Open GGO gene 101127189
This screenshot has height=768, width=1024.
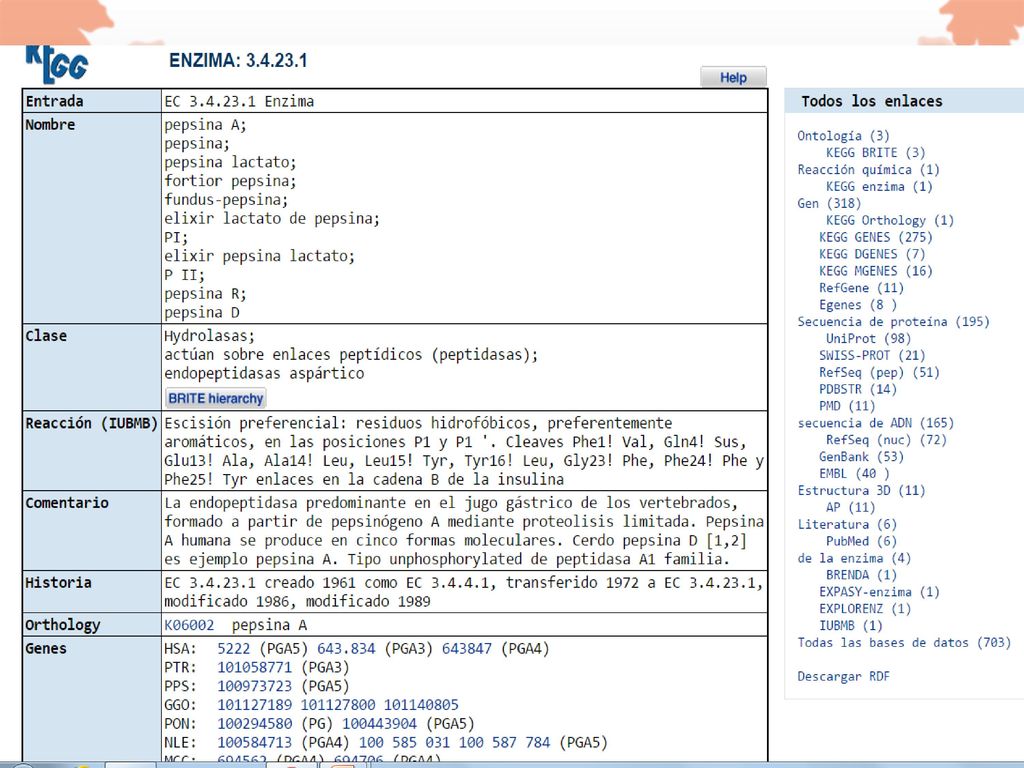(x=255, y=705)
